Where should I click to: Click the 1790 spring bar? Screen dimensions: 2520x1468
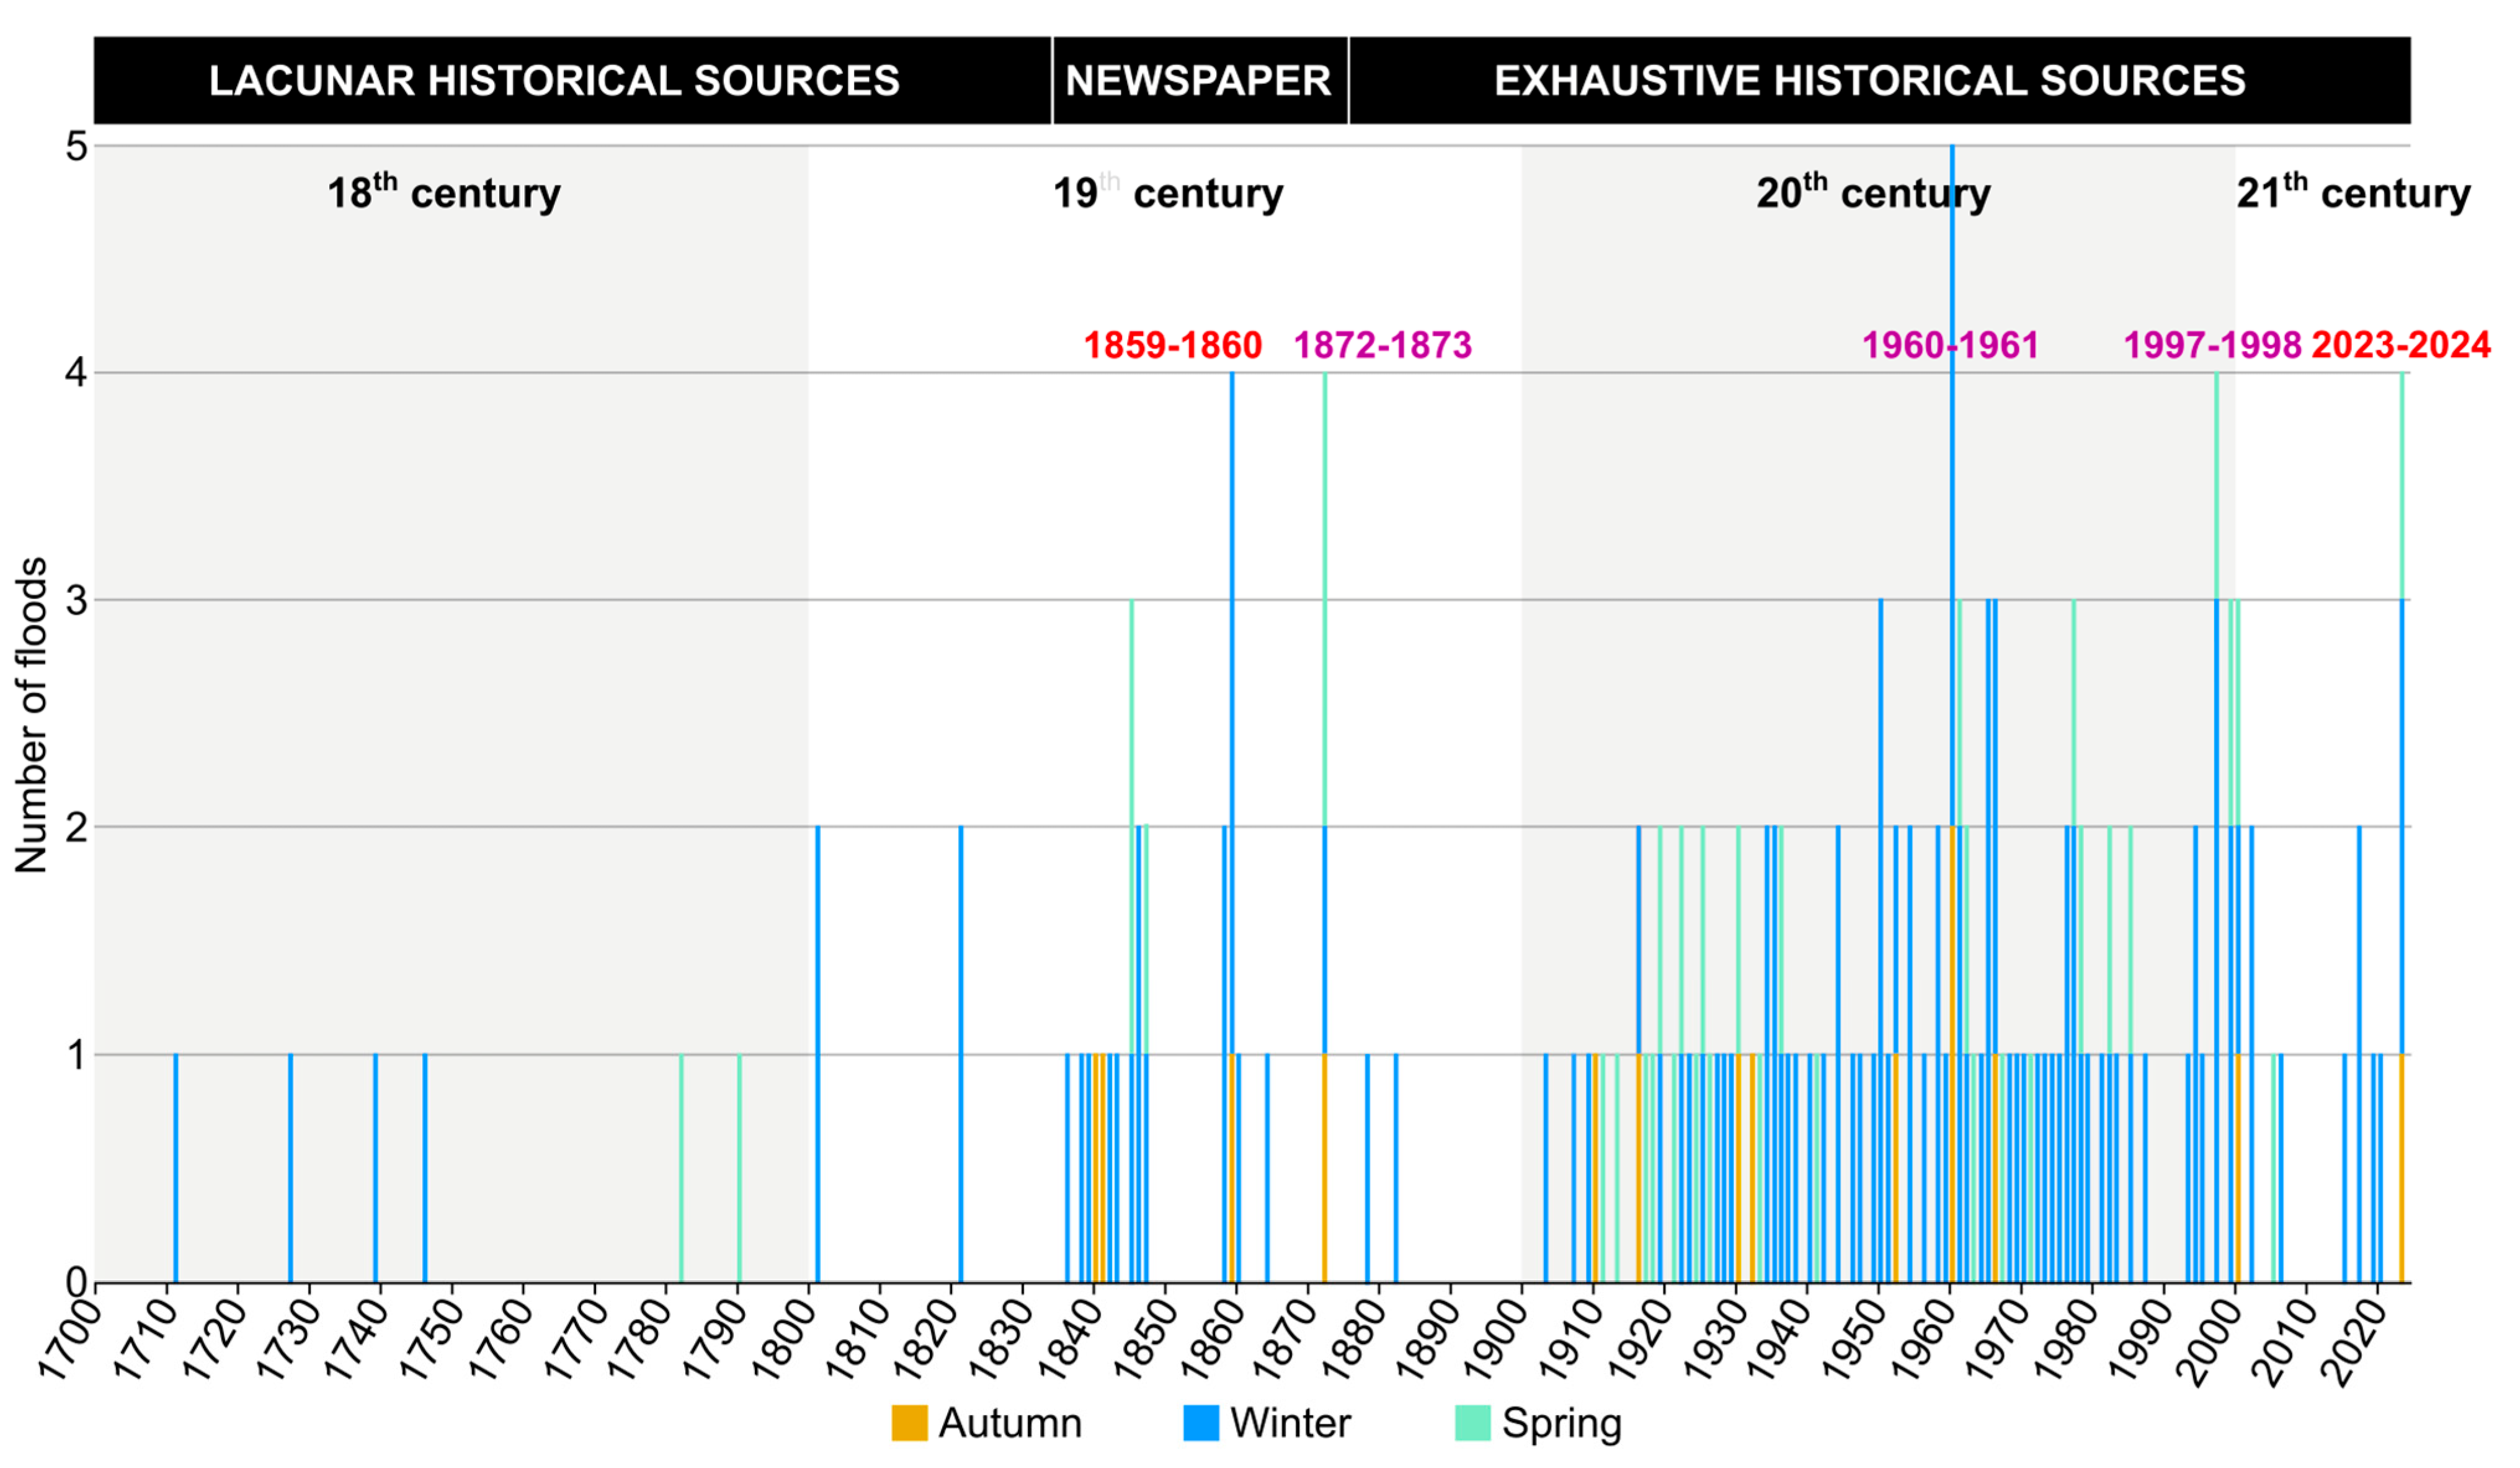tap(739, 1168)
